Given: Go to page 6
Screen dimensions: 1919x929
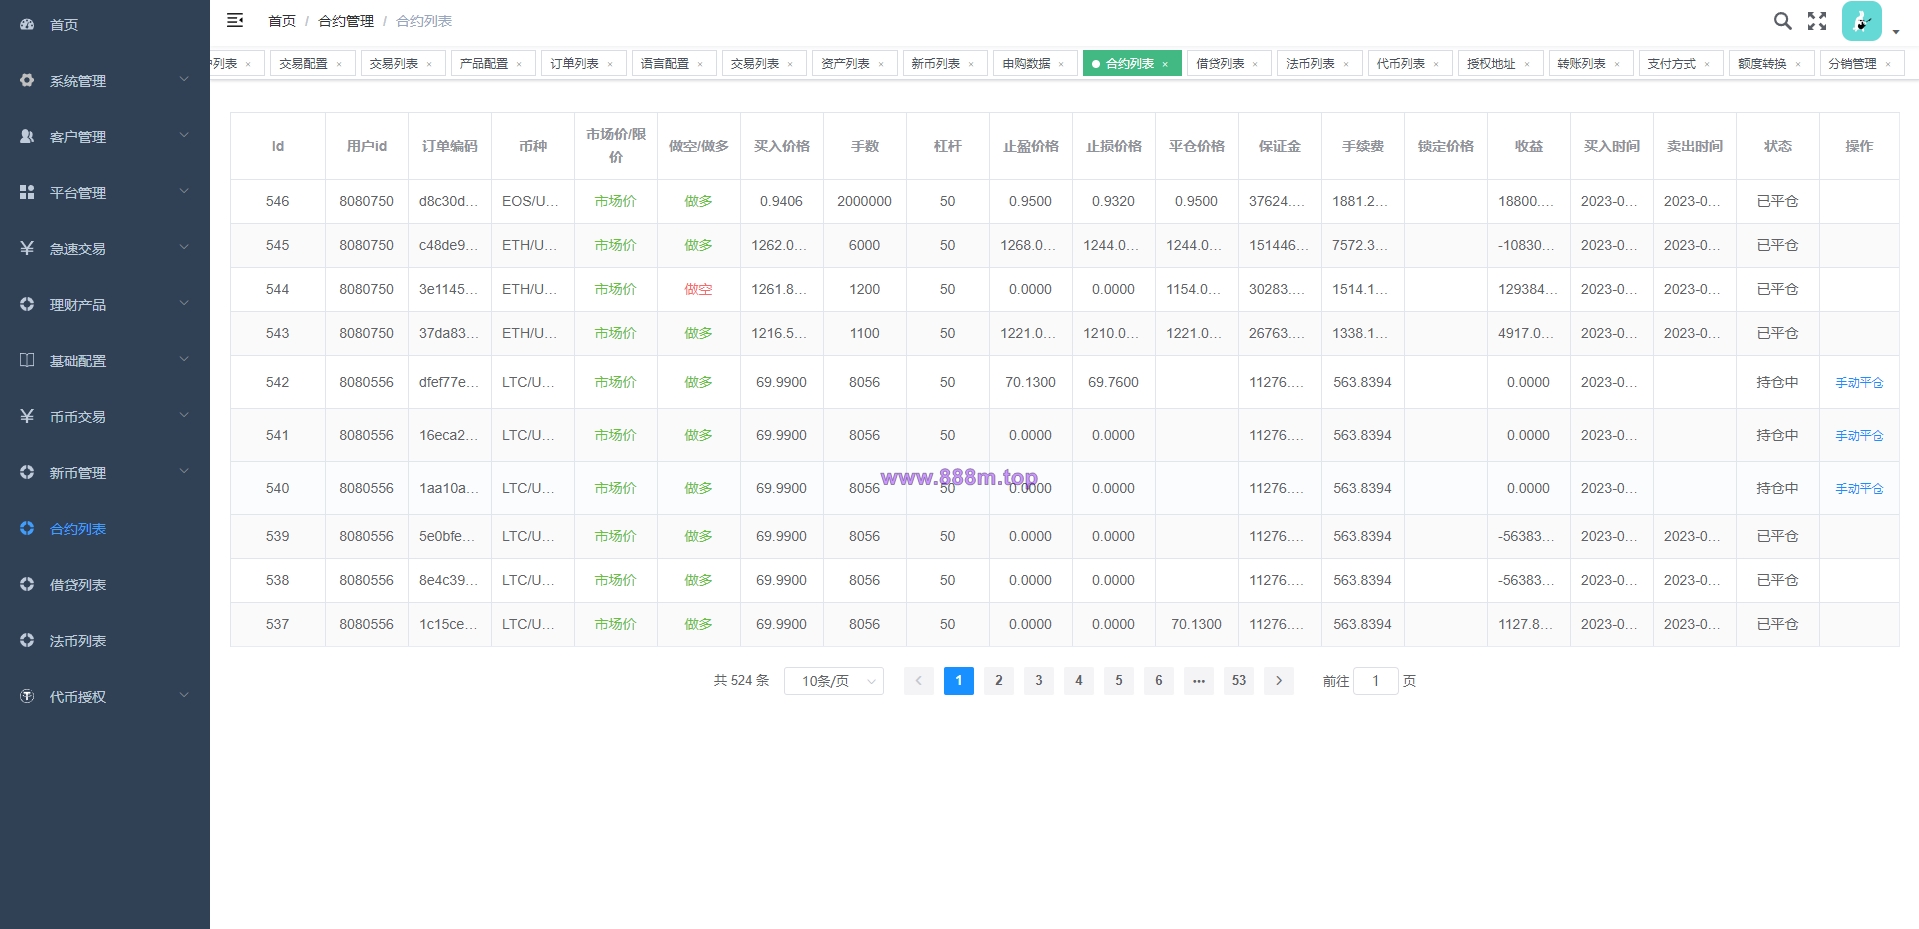Looking at the screenshot, I should pos(1159,681).
